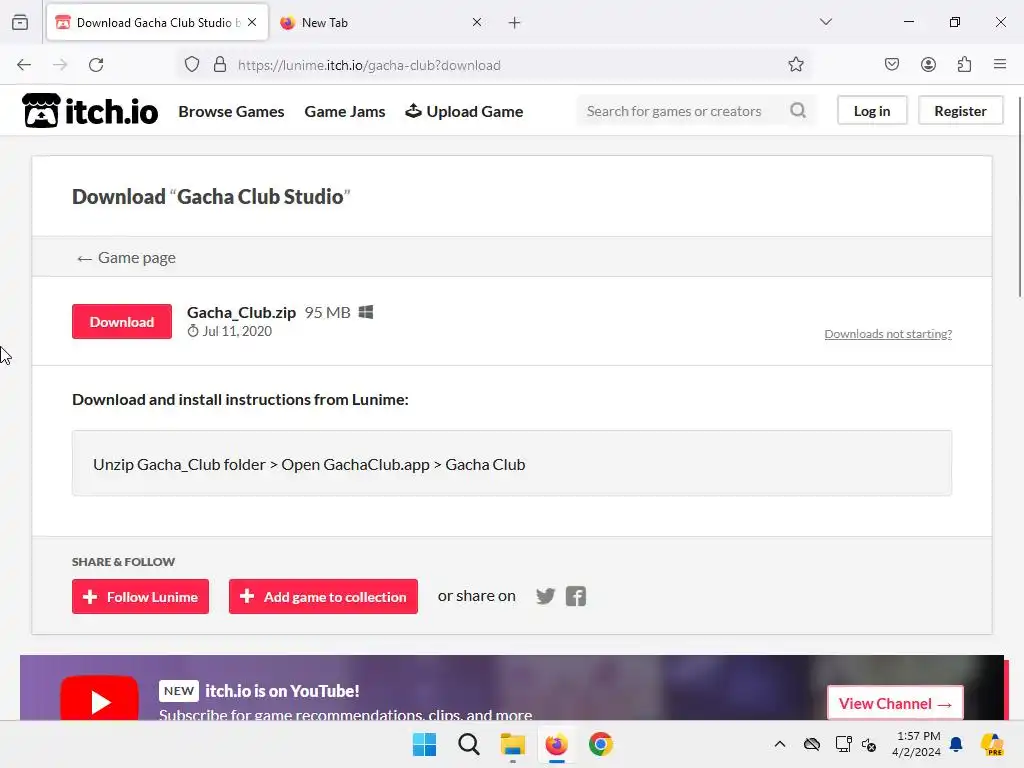Click the cloud sync tray icon
This screenshot has height=768, width=1024.
(x=812, y=744)
